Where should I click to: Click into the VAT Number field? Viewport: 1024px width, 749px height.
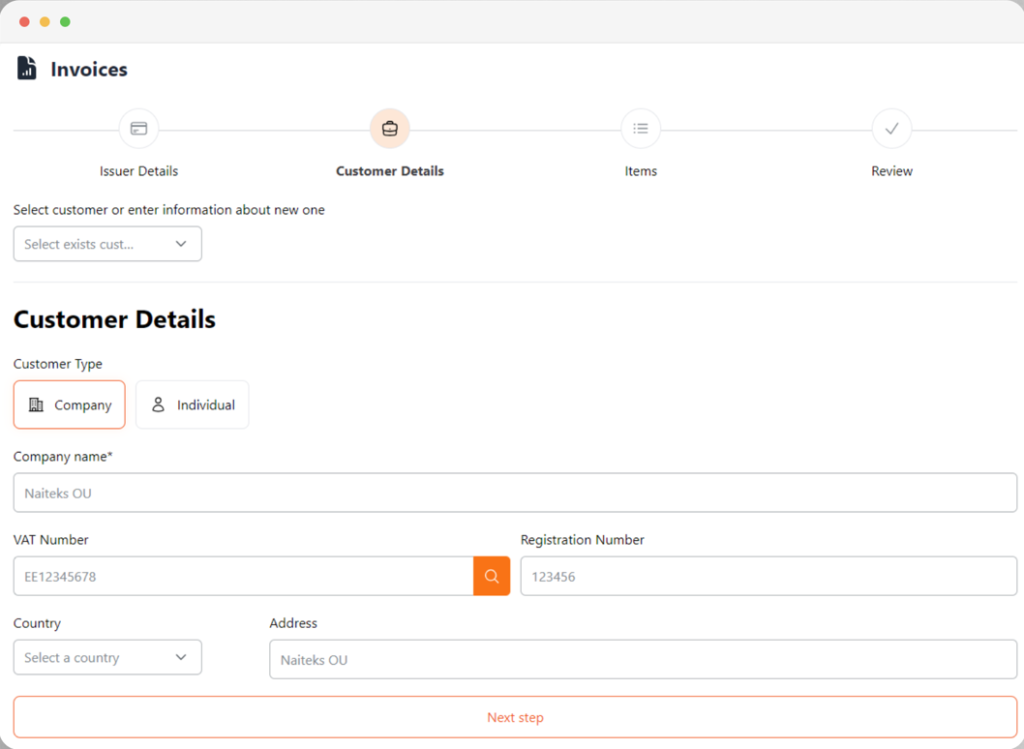click(x=243, y=576)
